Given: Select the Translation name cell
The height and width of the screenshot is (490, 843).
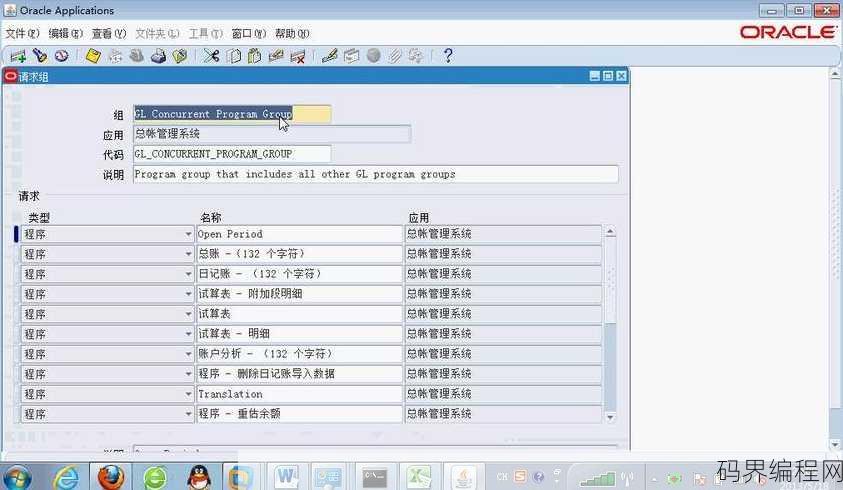Looking at the screenshot, I should click(x=299, y=394).
